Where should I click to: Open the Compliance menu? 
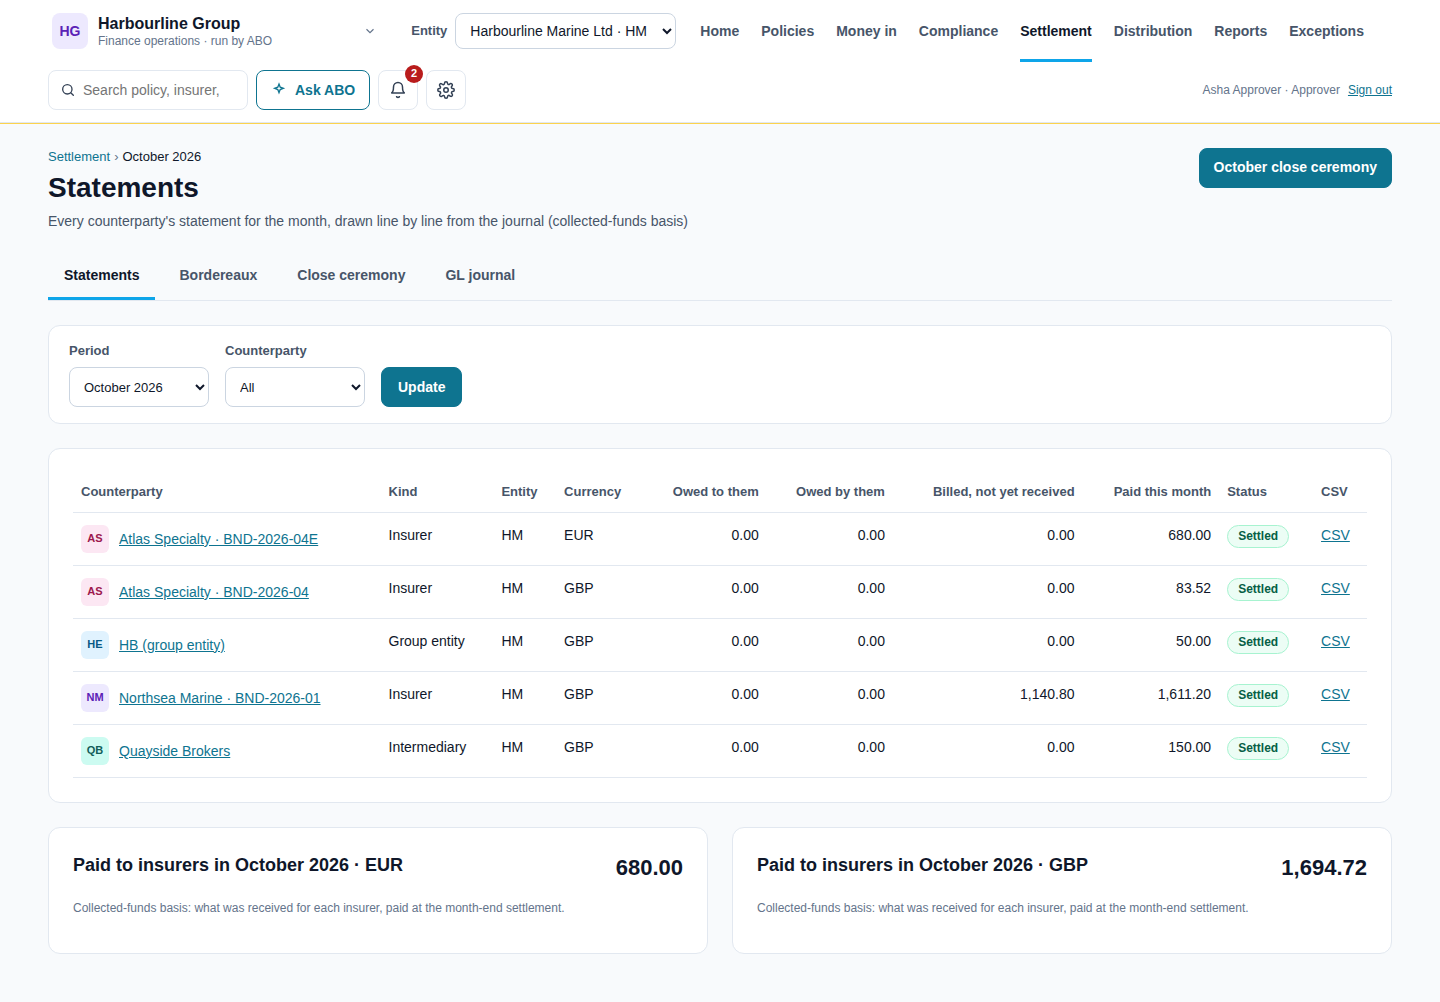click(x=958, y=31)
